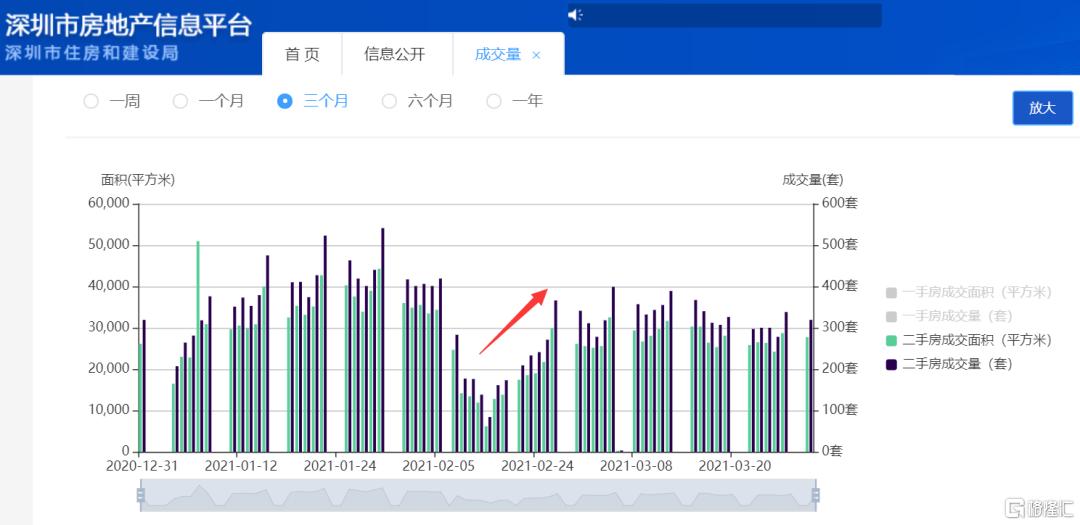Image resolution: width=1080 pixels, height=525 pixels.
Task: Close the 成交量 tab
Action: (536, 55)
